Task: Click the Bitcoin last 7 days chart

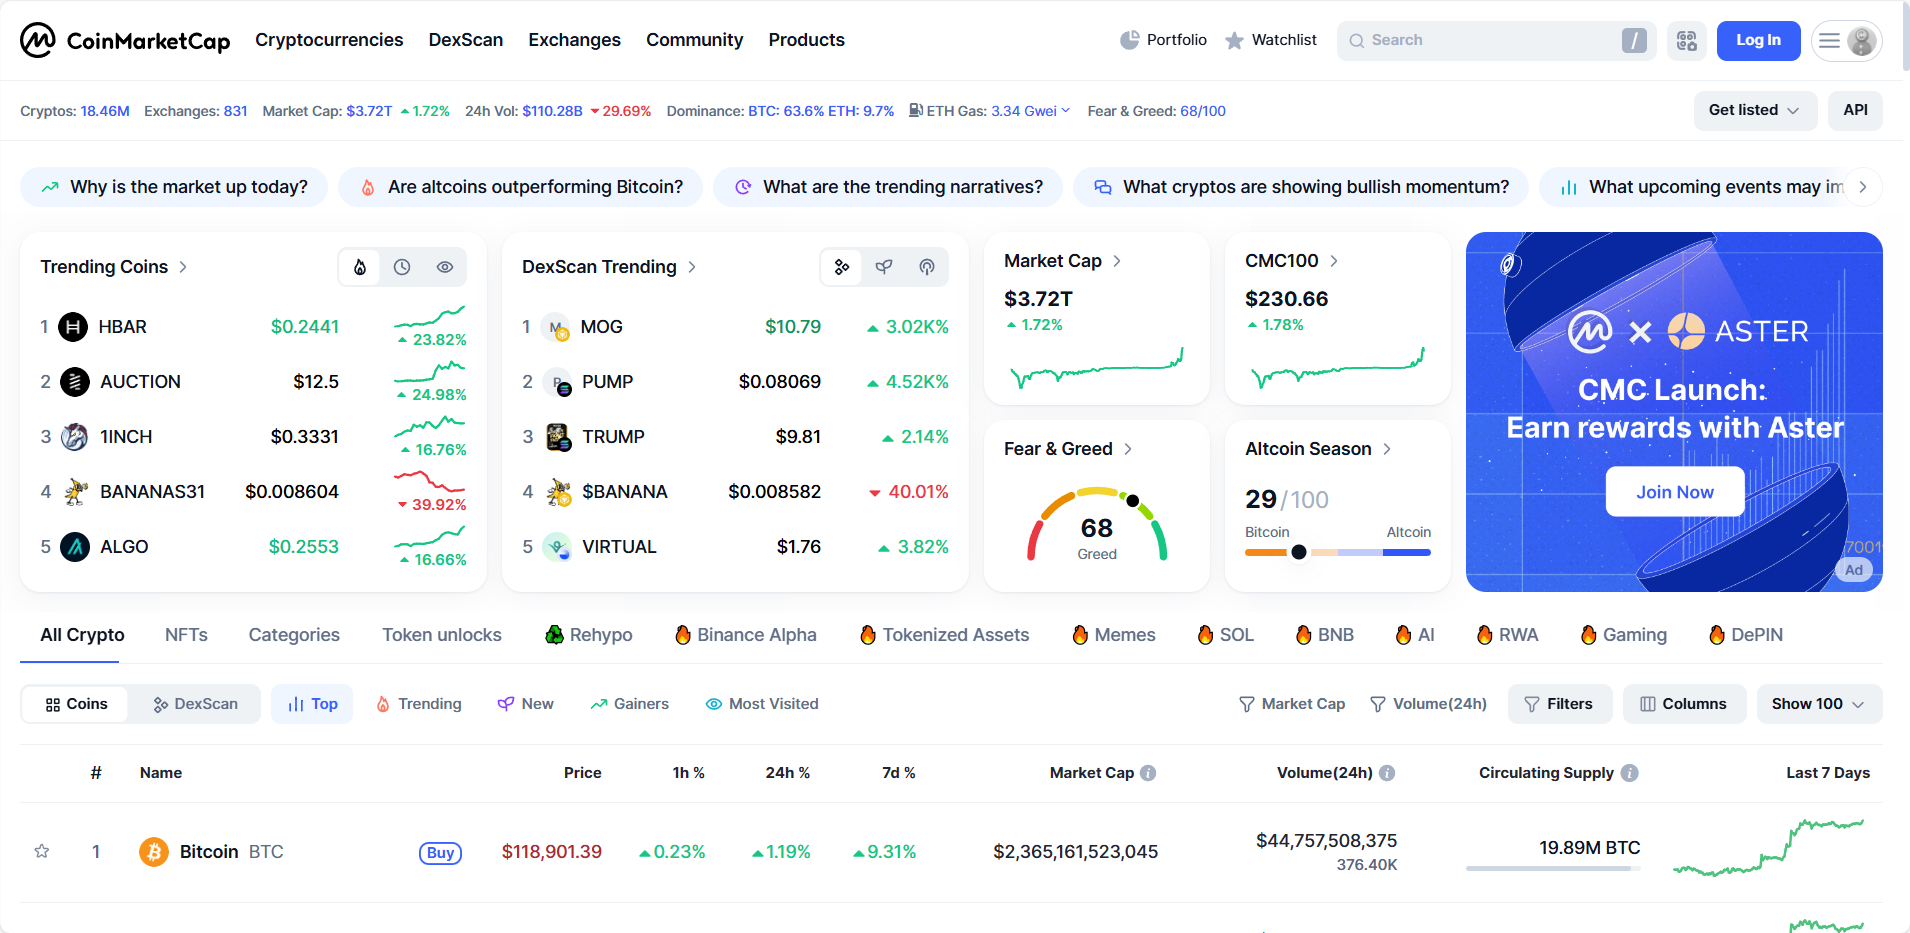Action: tap(1769, 848)
